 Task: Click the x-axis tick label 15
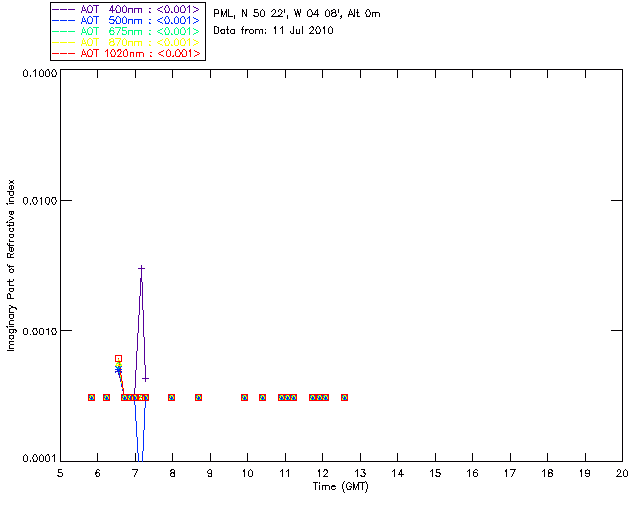(x=435, y=473)
